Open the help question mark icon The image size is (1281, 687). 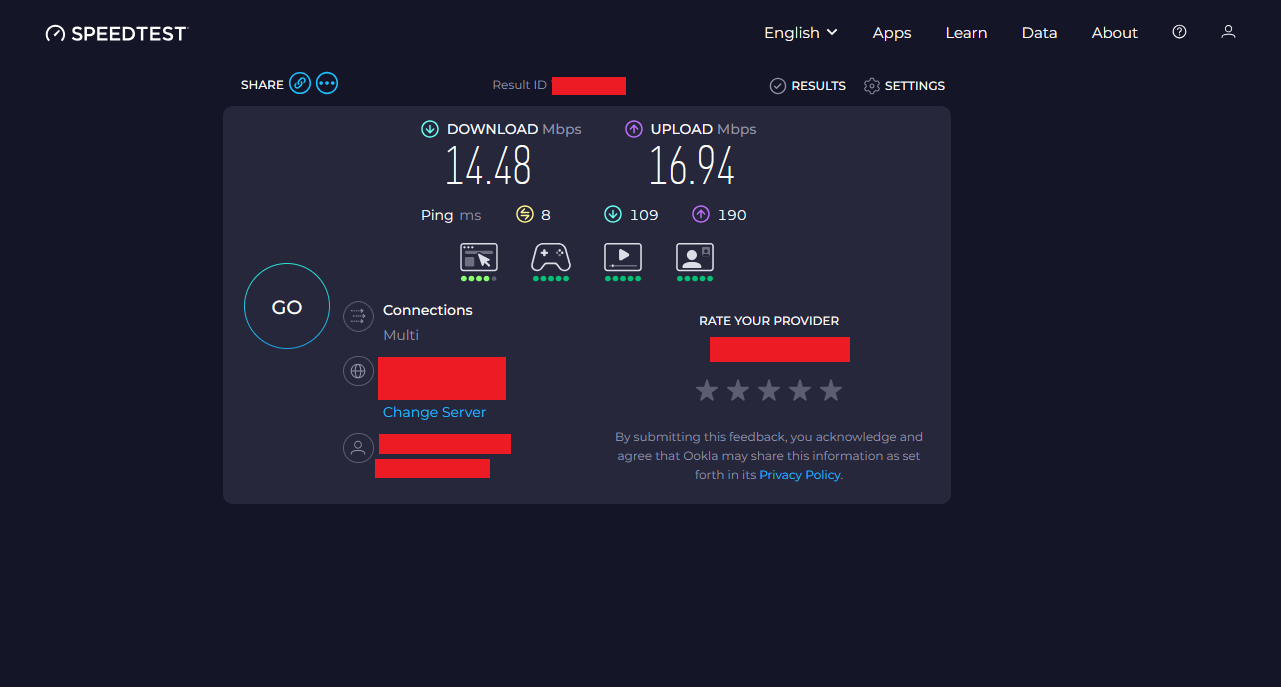(x=1179, y=32)
